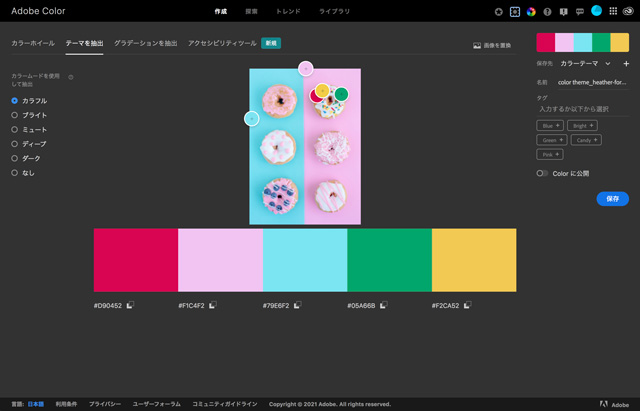Click the タグ tag input field
The height and width of the screenshot is (411, 640).
(583, 109)
